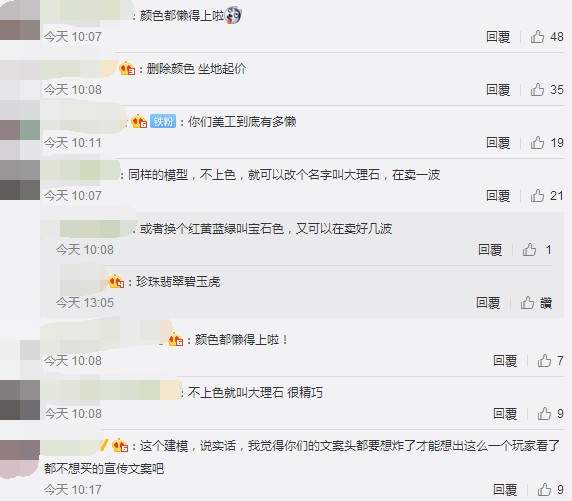Screen dimensions: 572x501
Task: Like the 删除颜色 坐地起价 comment
Action: pyautogui.click(x=537, y=89)
